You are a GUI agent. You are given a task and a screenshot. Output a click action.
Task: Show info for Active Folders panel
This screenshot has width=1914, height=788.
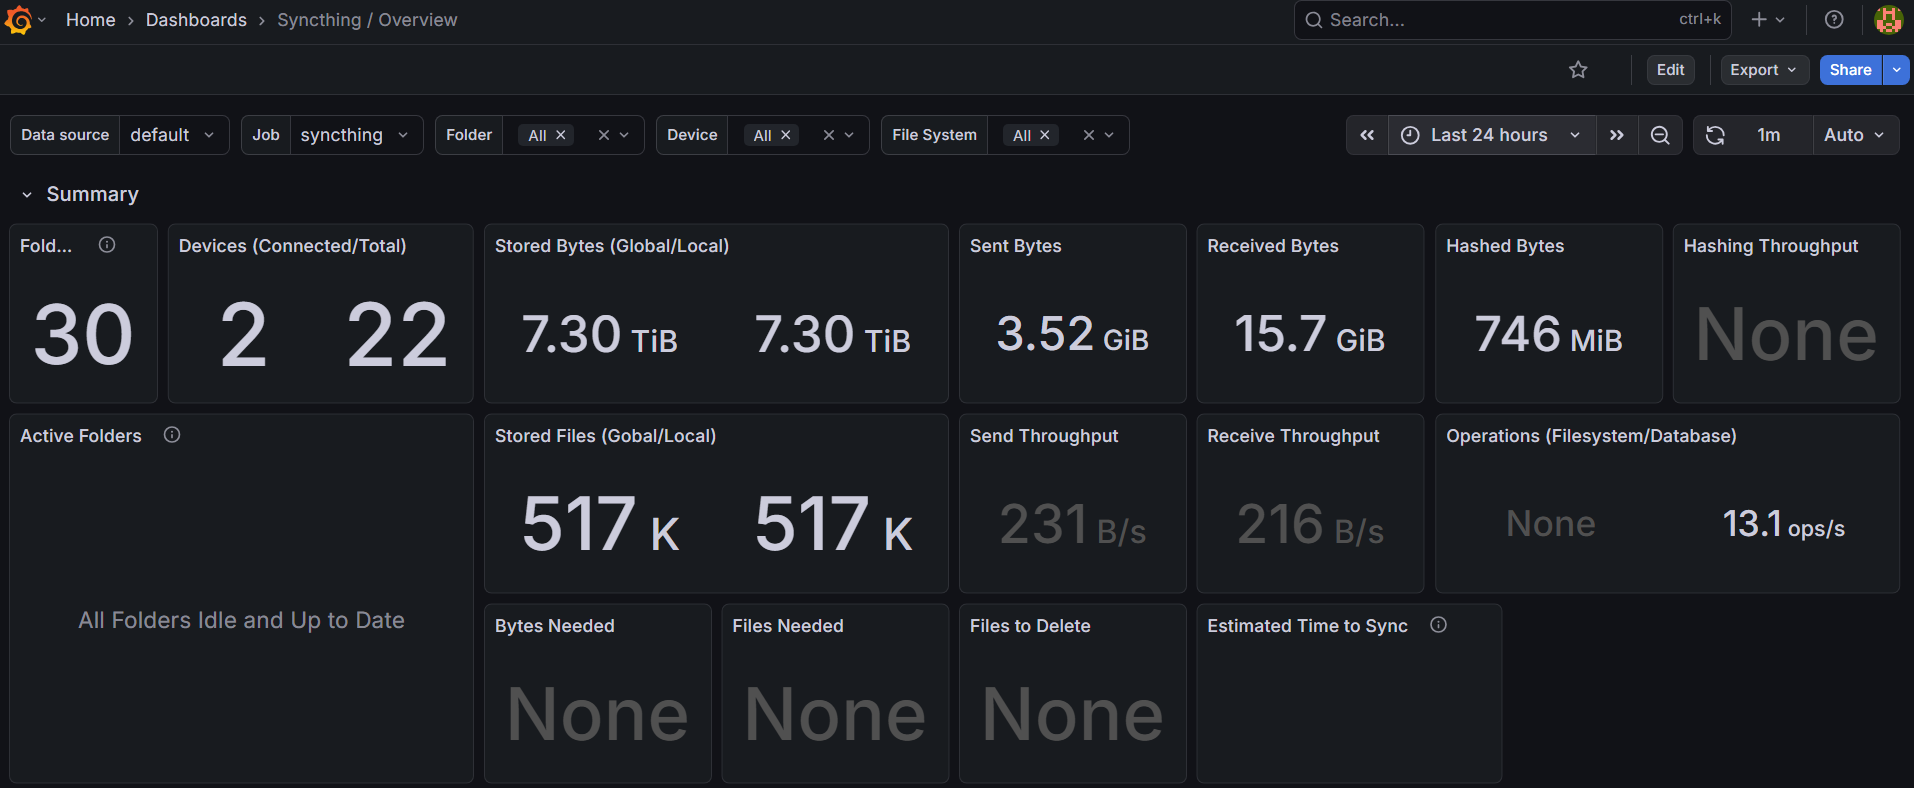[172, 435]
